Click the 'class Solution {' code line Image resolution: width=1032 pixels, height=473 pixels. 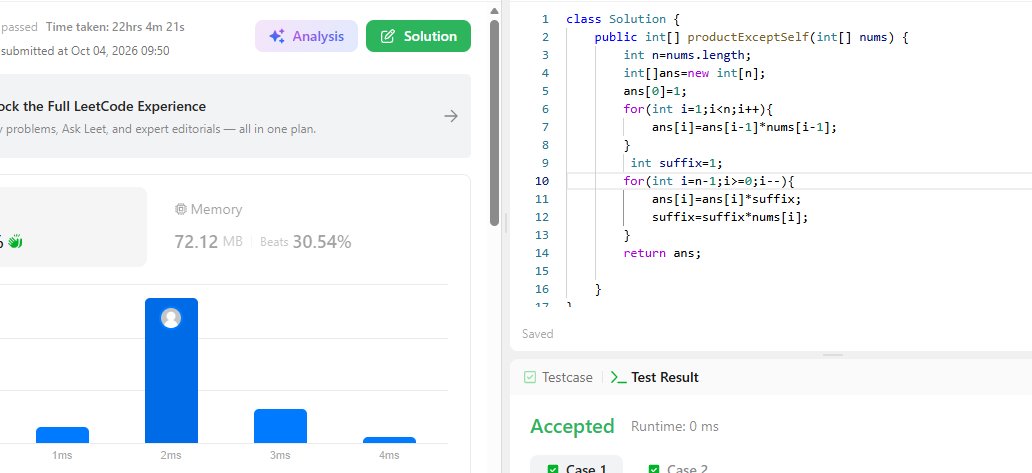pos(623,19)
